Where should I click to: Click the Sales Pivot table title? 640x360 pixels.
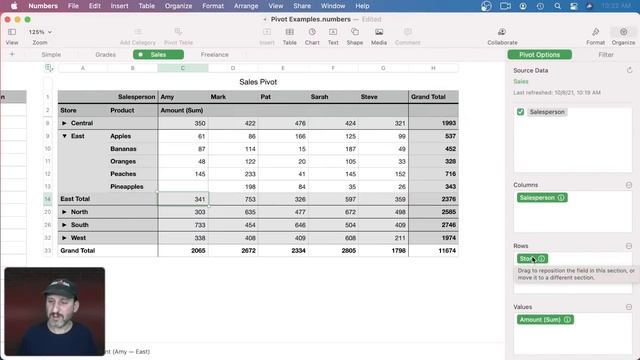[x=258, y=82]
